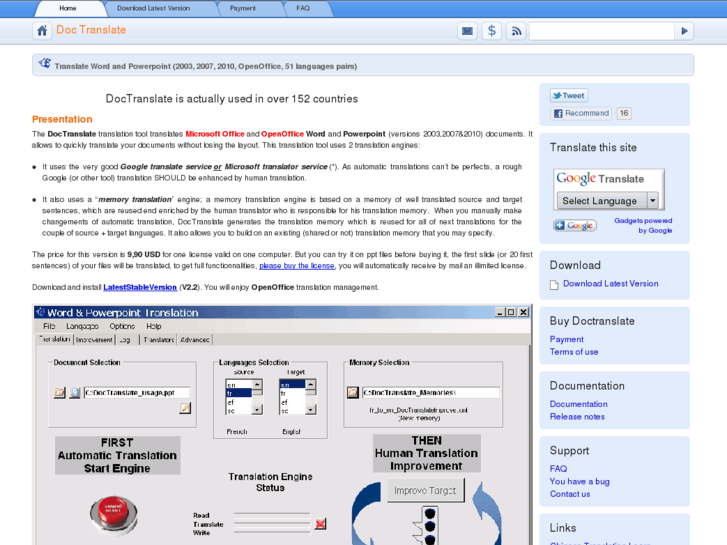Open the RSS feed icon
Screen dimensions: 727x545
click(x=516, y=31)
